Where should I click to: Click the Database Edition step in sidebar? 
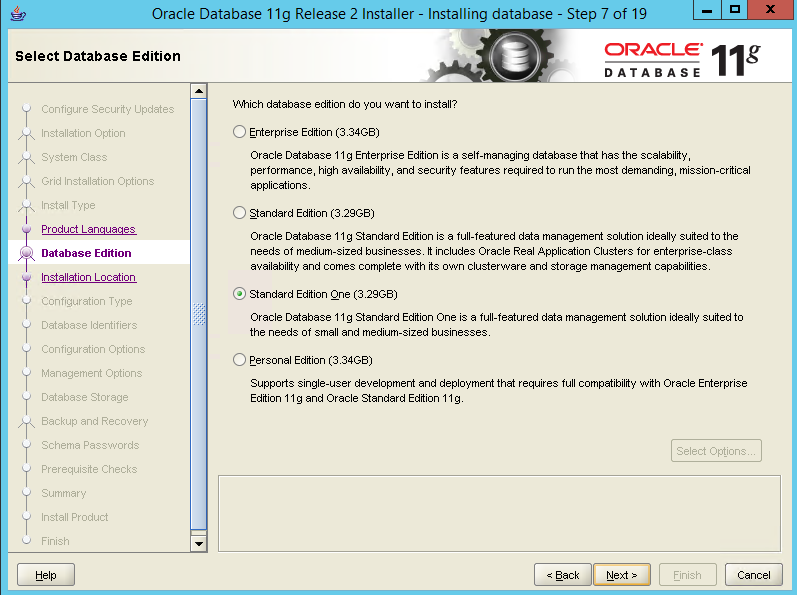(86, 253)
